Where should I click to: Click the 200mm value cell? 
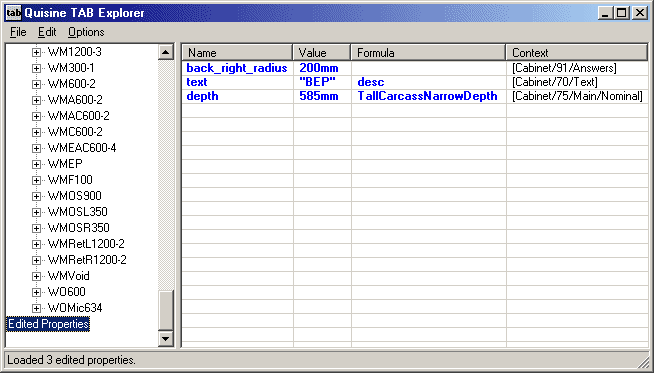click(322, 68)
